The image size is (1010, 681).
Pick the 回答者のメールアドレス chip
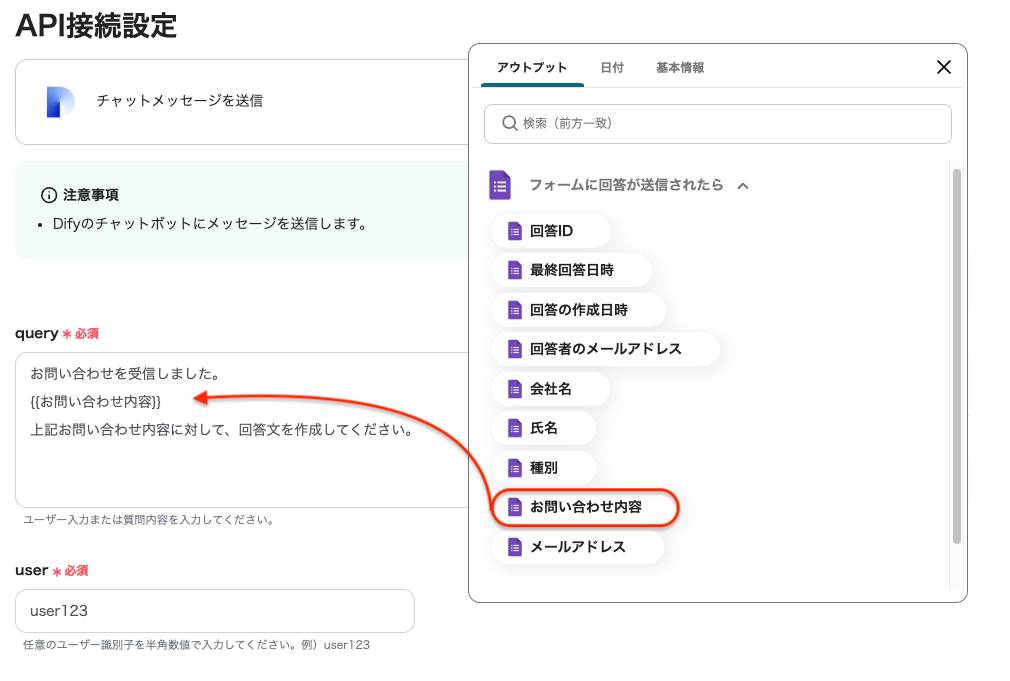coord(604,349)
